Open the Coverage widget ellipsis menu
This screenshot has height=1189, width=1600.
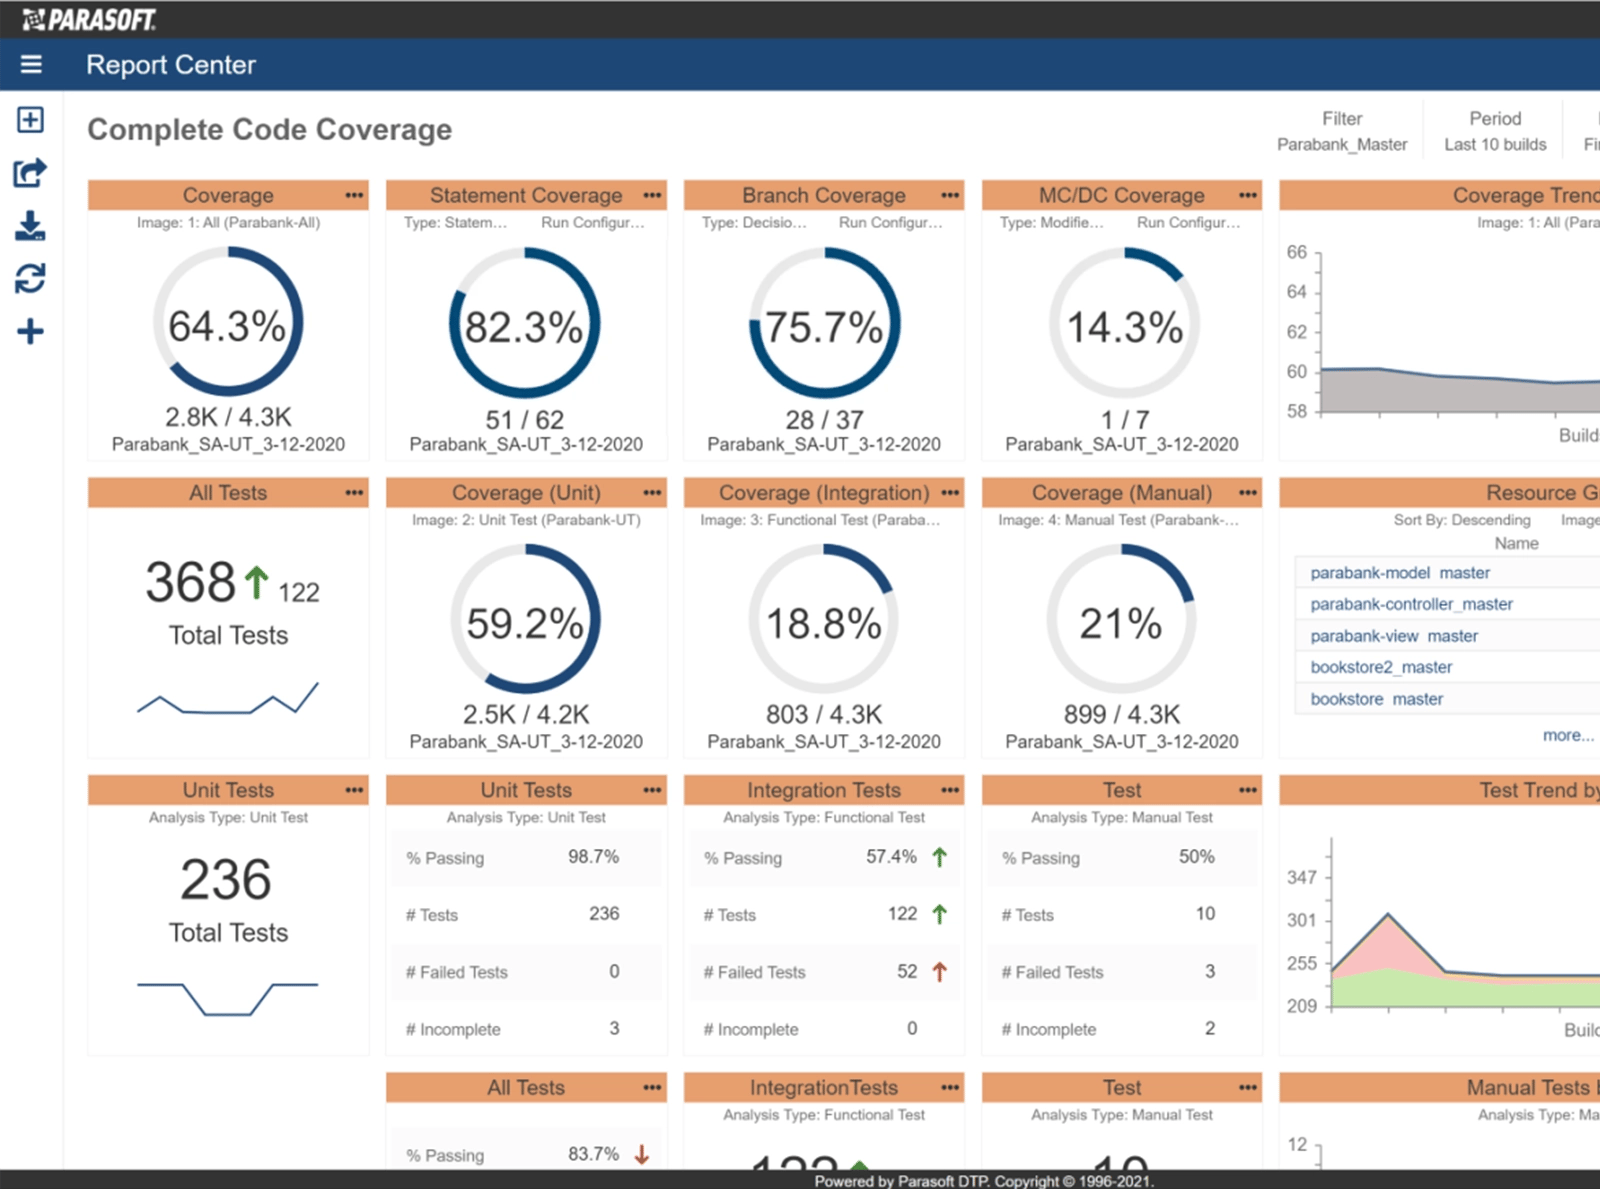pyautogui.click(x=353, y=195)
